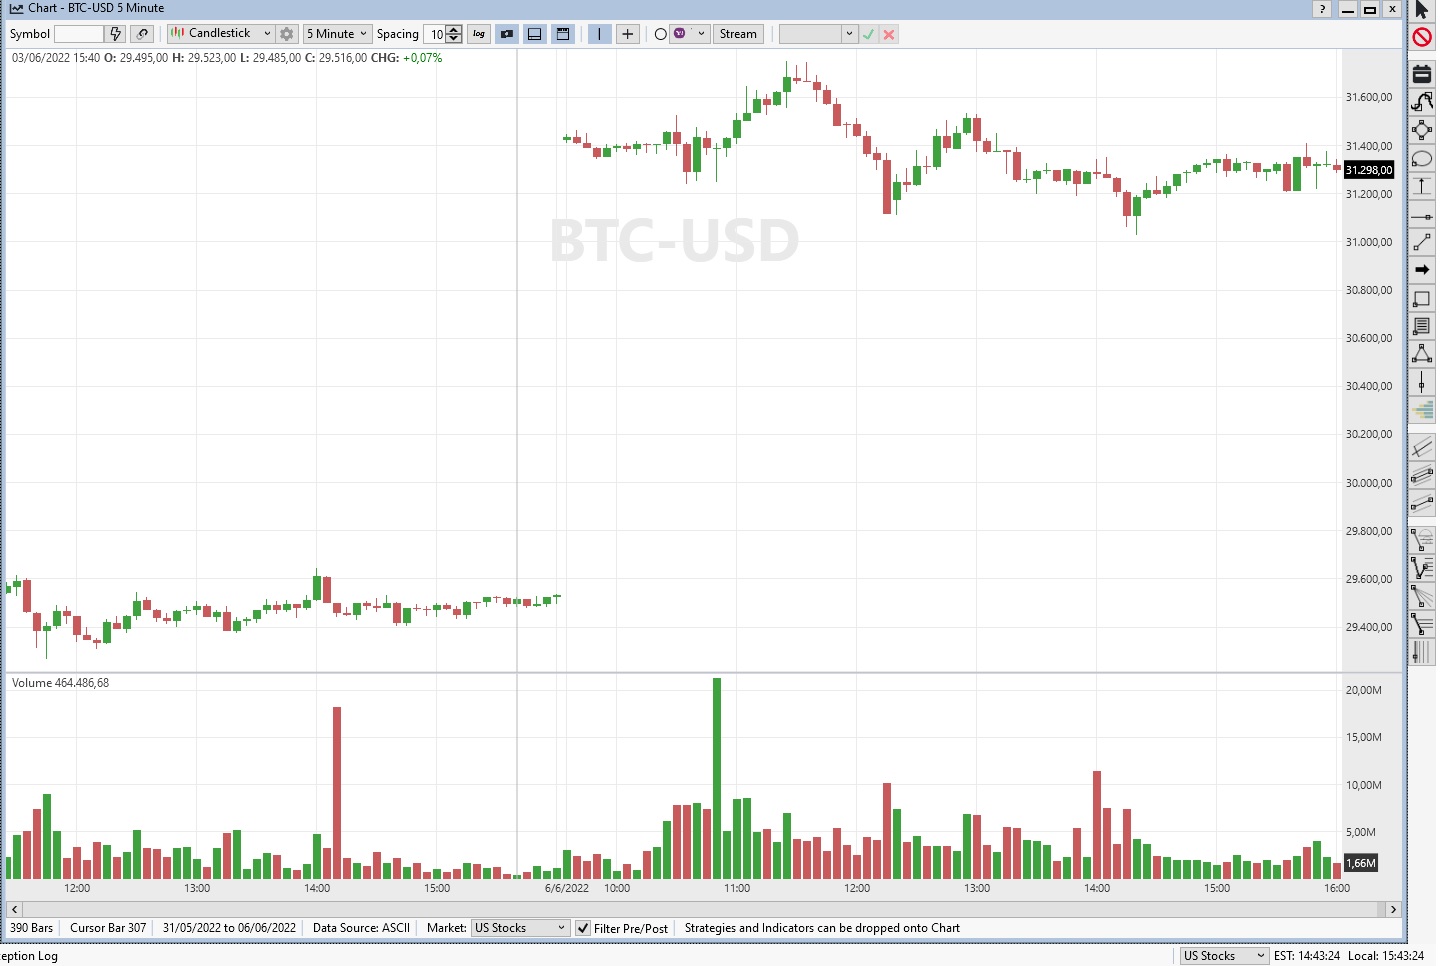The width and height of the screenshot is (1440, 966).
Task: Toggle the Filter Pre/Post checkbox
Action: coord(583,928)
